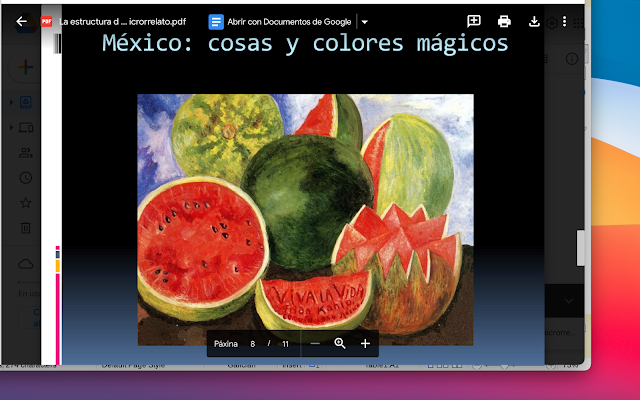Go back using the left arrow
Screen dimensions: 640x400
click(21, 22)
